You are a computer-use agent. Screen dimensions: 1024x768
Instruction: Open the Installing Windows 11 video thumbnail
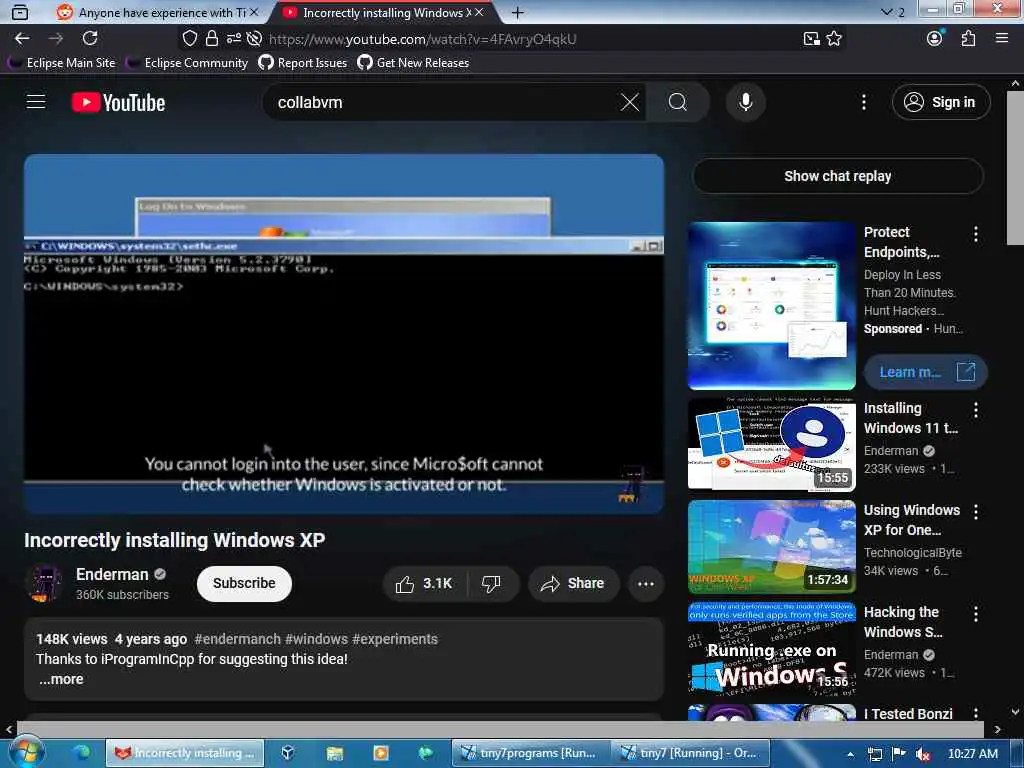point(772,443)
